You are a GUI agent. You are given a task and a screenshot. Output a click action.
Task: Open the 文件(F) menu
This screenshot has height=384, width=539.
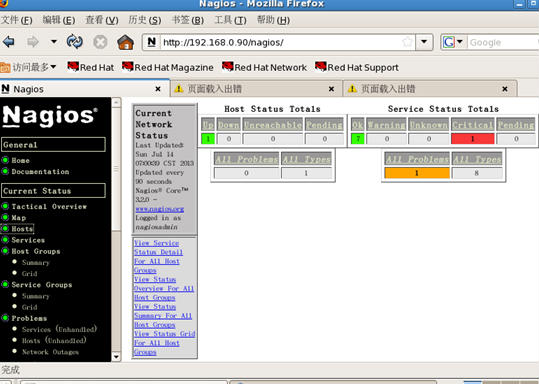pos(16,20)
